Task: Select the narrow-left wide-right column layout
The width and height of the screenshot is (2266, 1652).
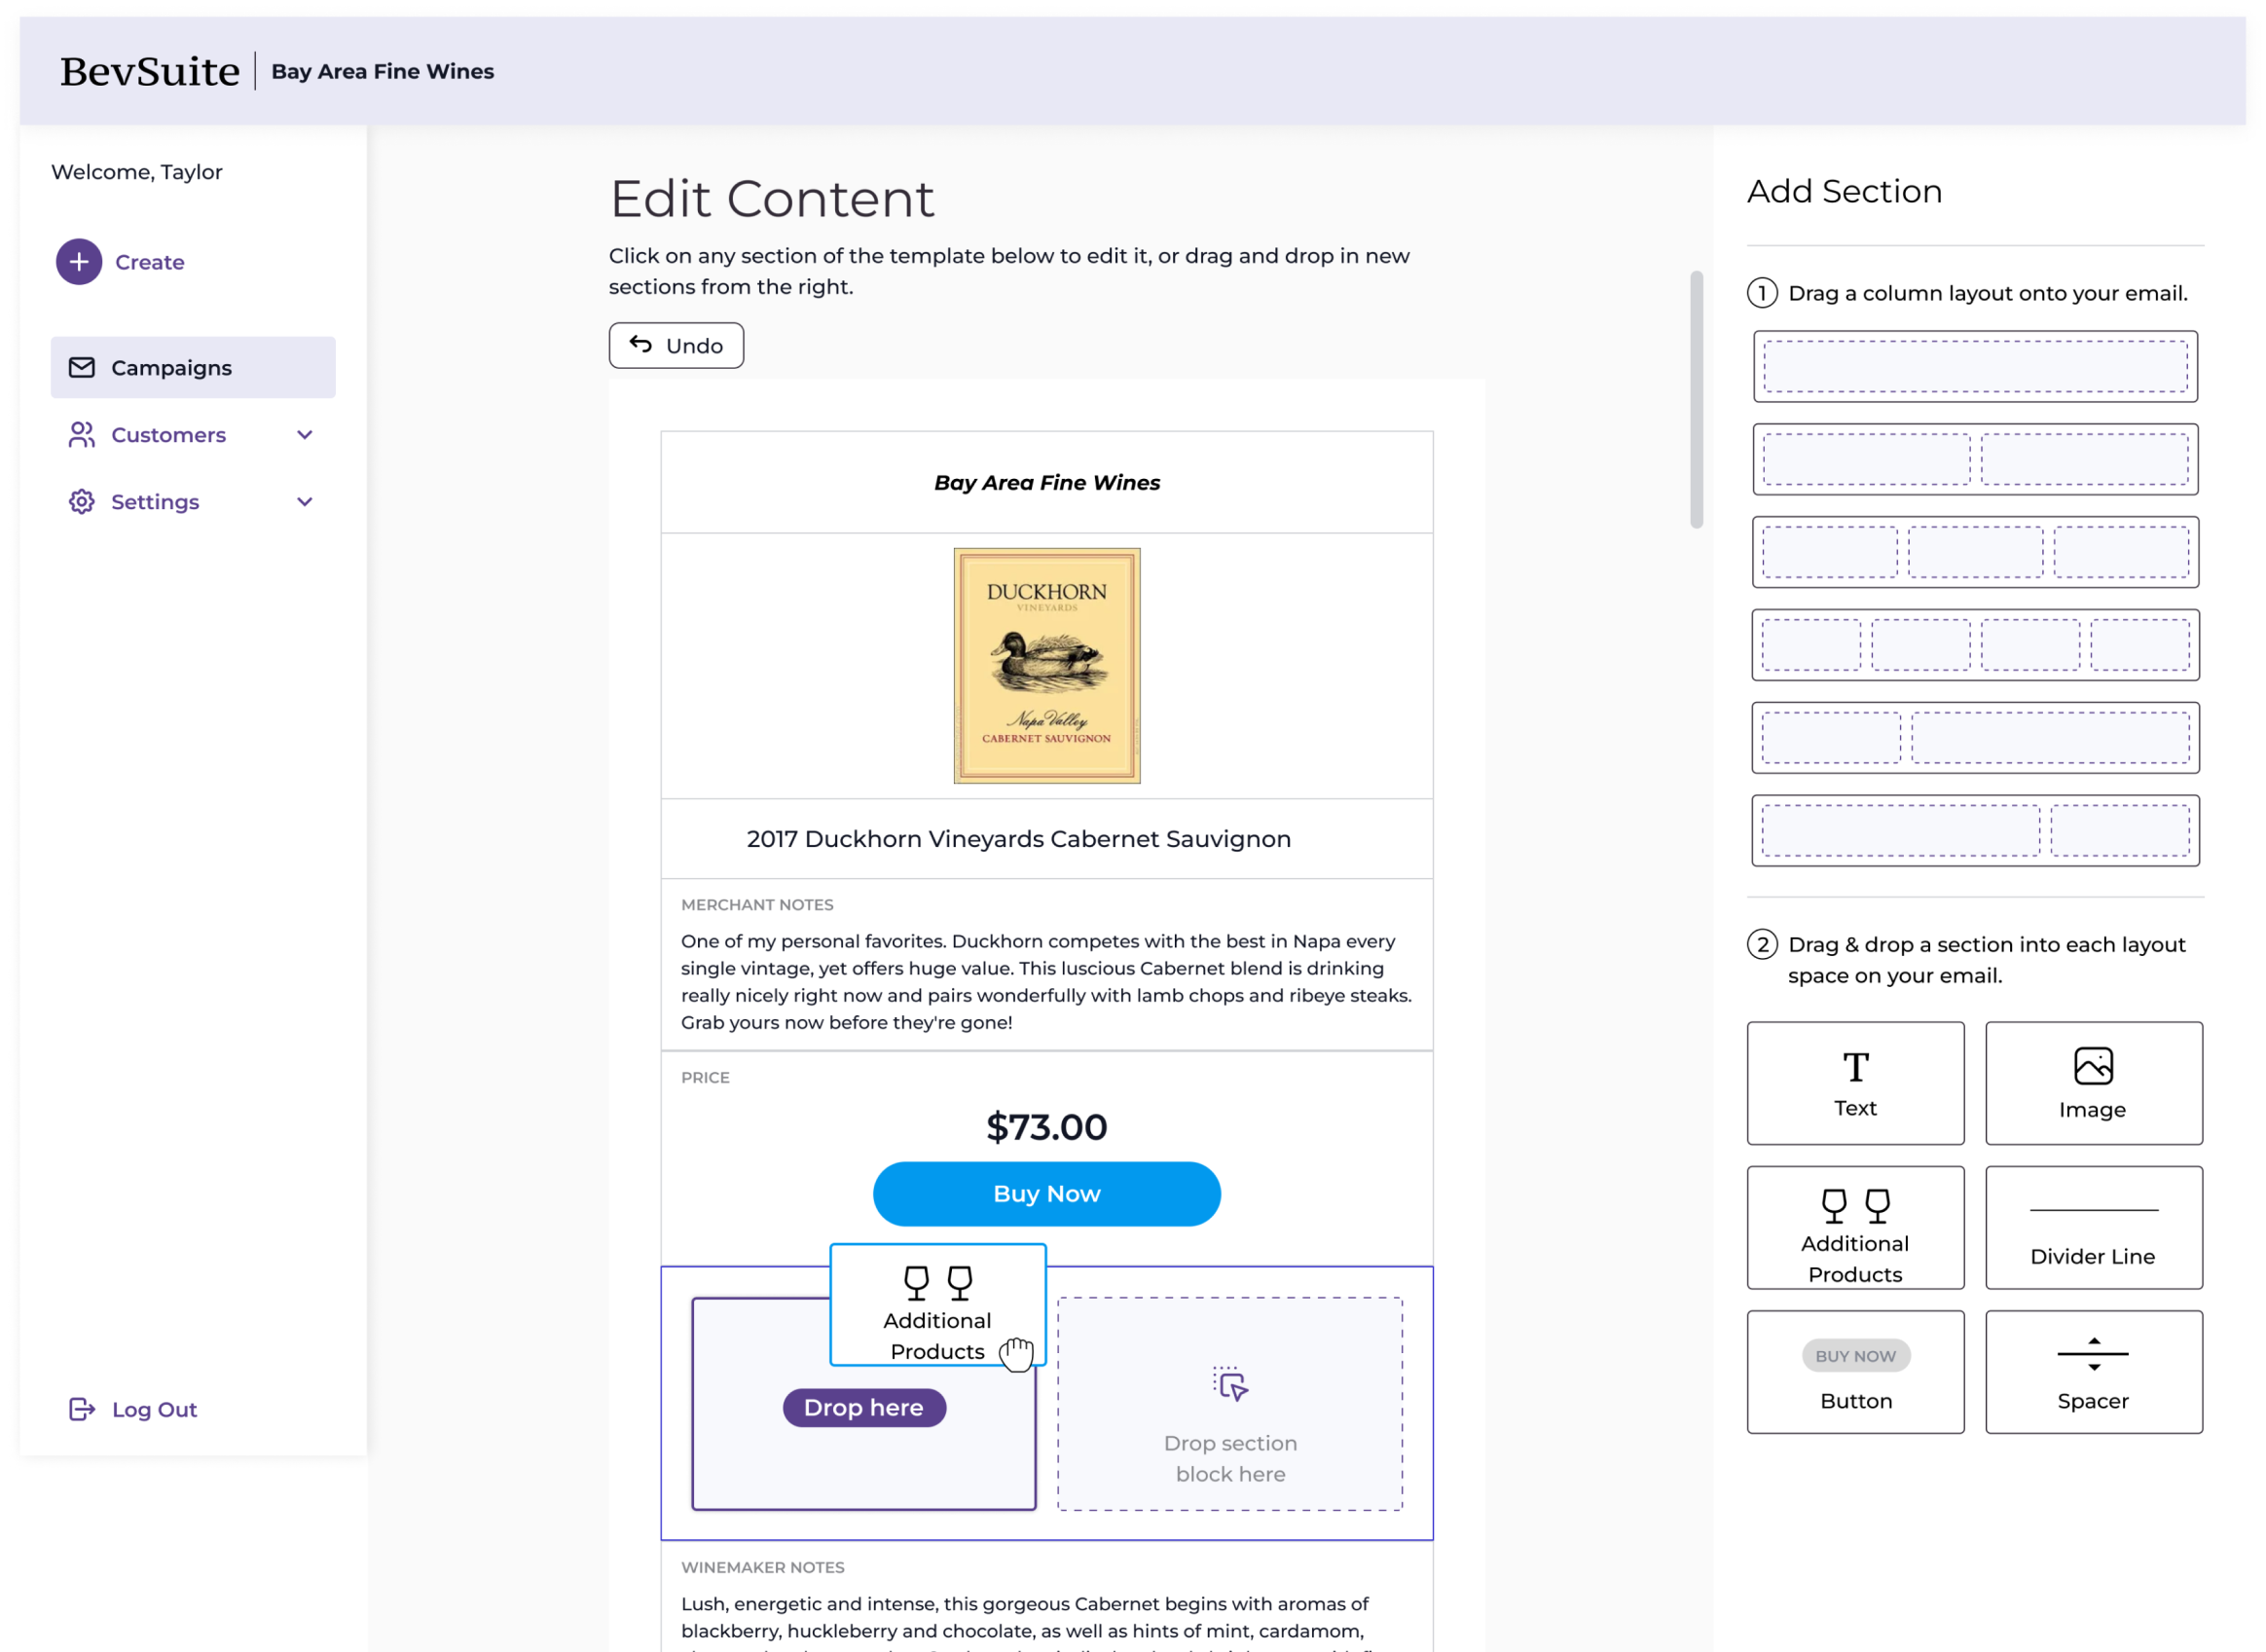Action: click(1975, 738)
